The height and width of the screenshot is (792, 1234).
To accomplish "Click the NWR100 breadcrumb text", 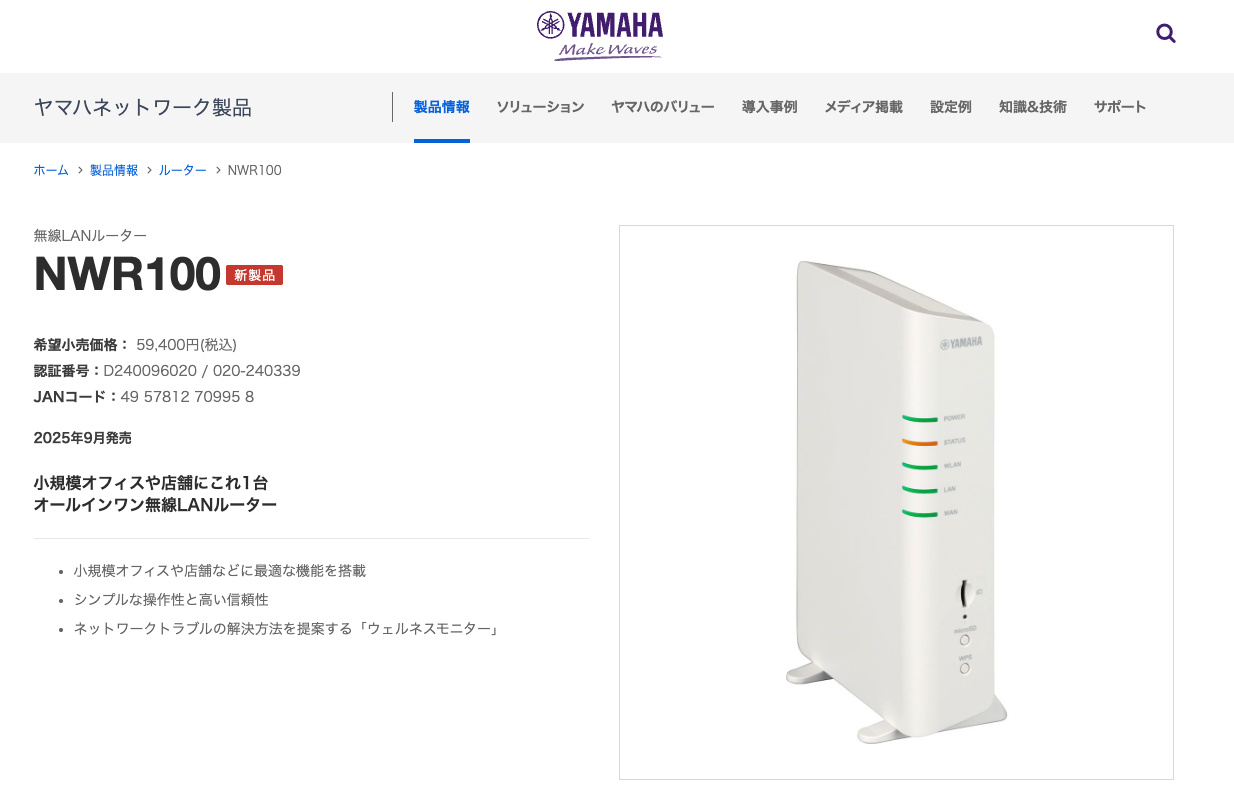I will pos(254,170).
